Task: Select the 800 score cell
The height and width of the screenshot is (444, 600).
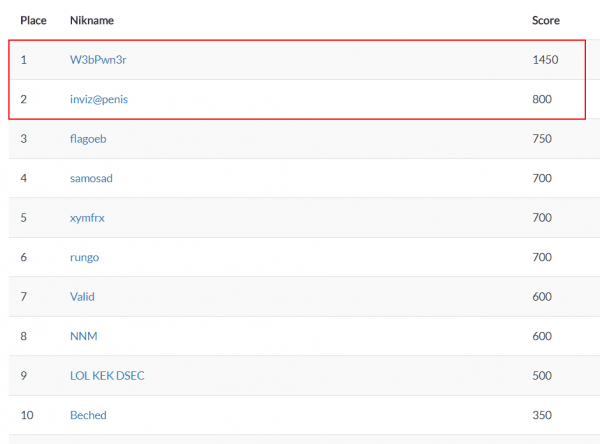Action: coord(542,99)
